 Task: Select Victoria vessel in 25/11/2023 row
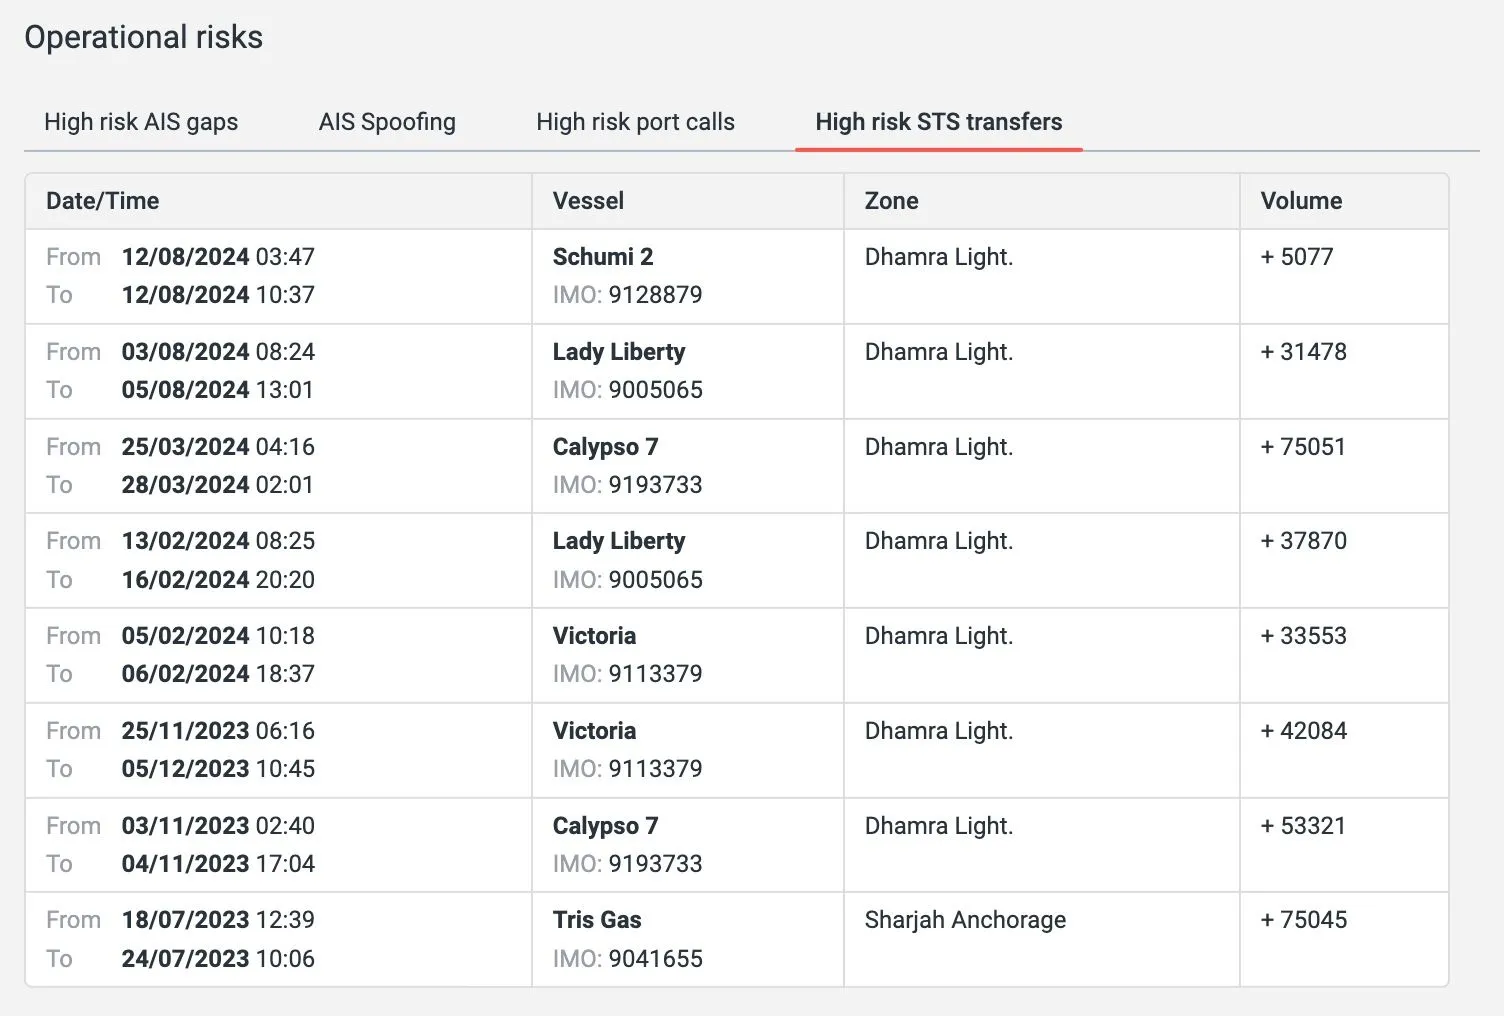click(x=594, y=731)
